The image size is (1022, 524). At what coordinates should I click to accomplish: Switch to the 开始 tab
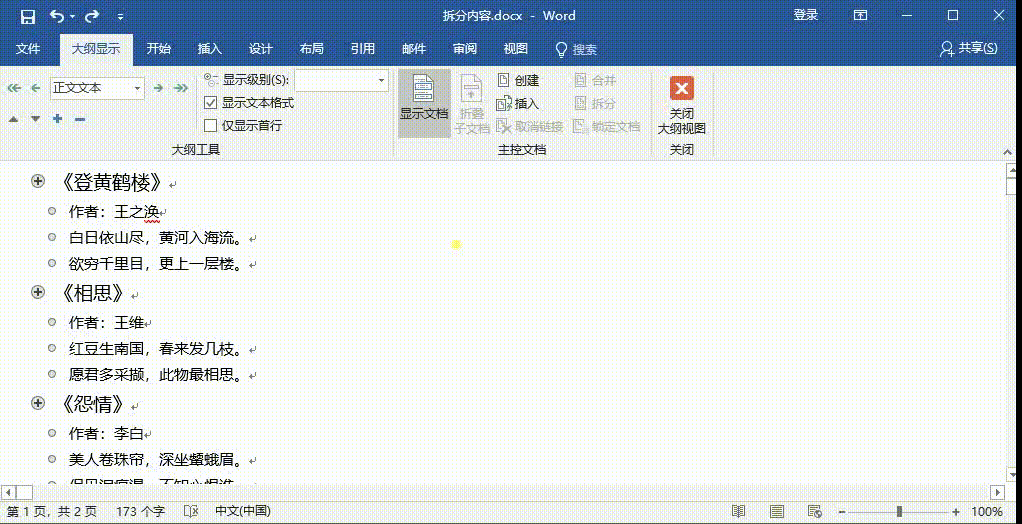[158, 49]
